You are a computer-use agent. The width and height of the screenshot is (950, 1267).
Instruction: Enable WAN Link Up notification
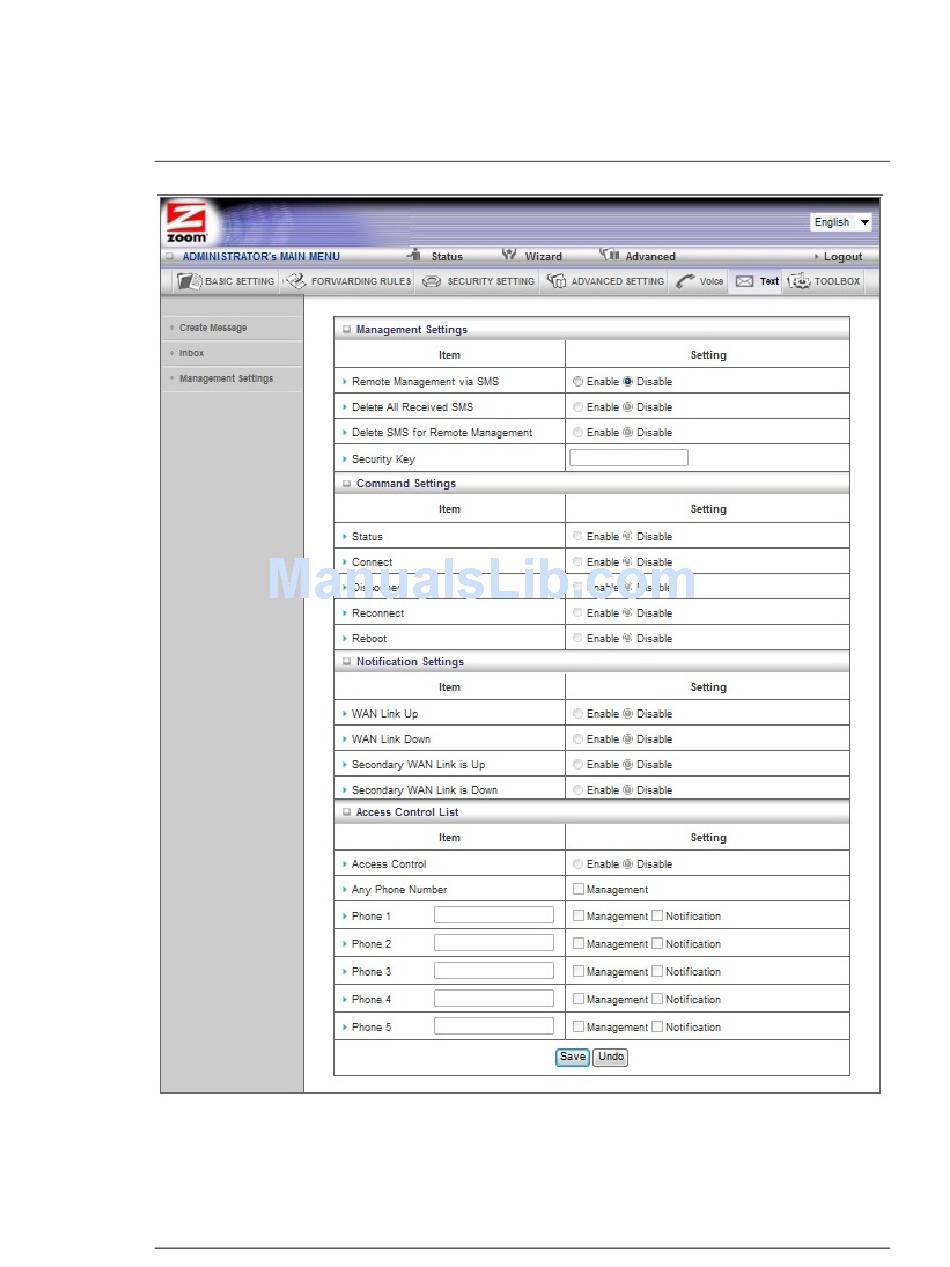pyautogui.click(x=578, y=714)
